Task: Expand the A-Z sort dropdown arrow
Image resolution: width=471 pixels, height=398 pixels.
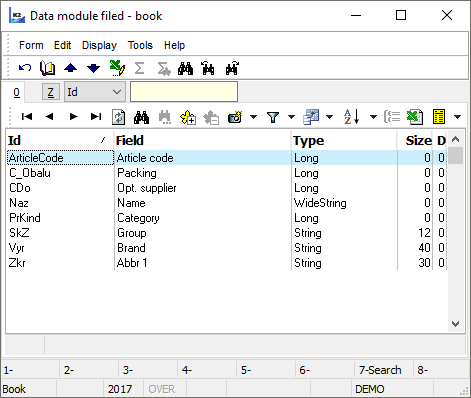Action: 373,117
